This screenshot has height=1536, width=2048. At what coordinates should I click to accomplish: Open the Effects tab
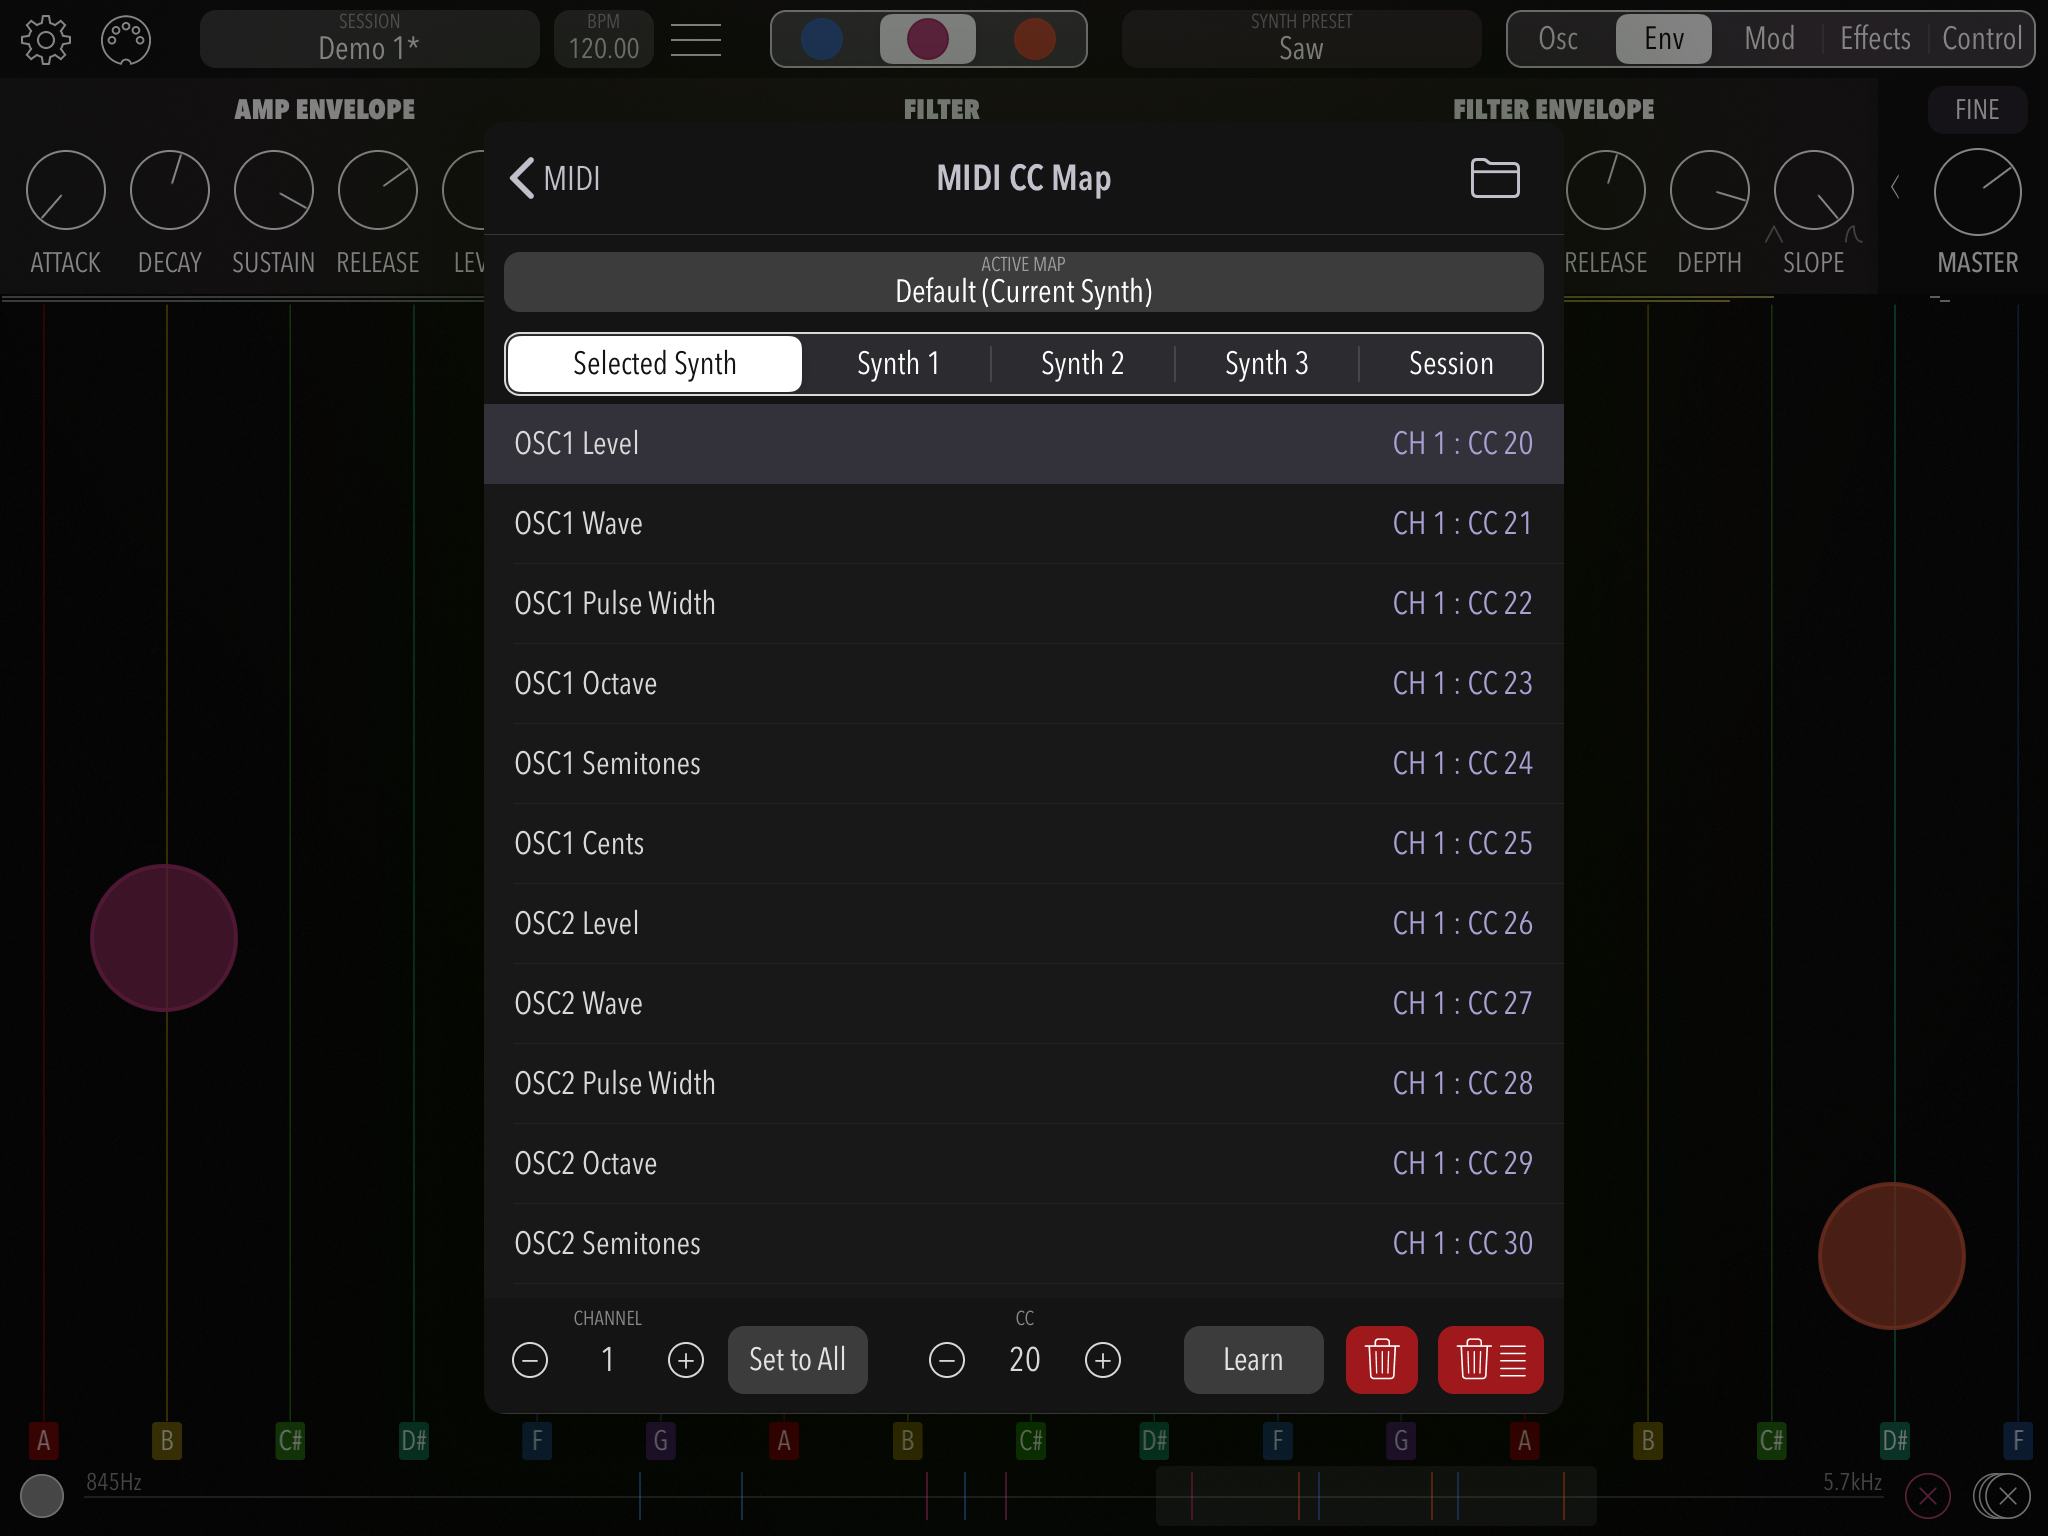pos(1874,40)
